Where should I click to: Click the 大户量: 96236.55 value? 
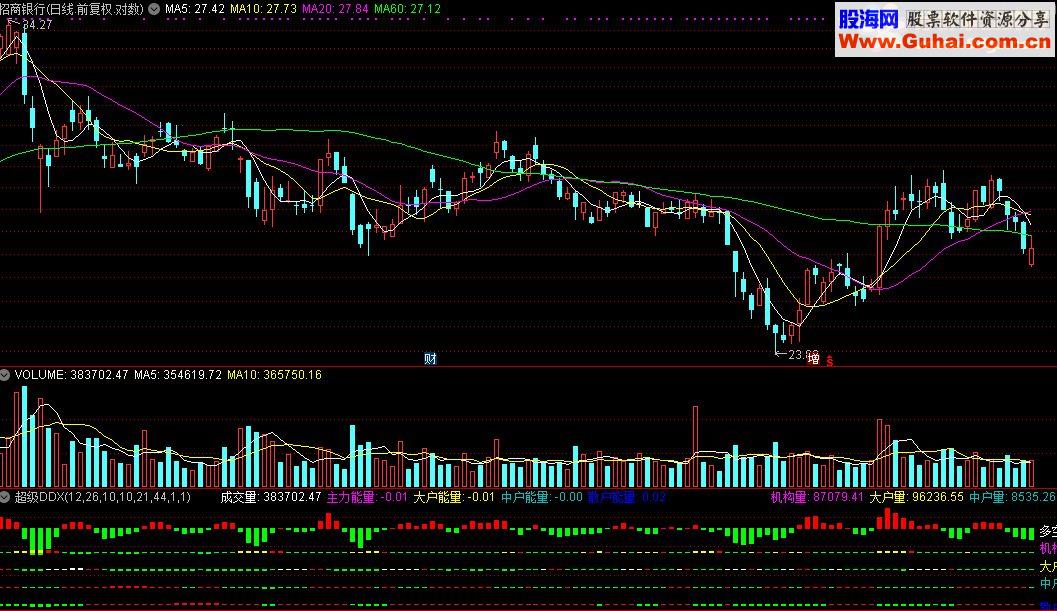(917, 497)
